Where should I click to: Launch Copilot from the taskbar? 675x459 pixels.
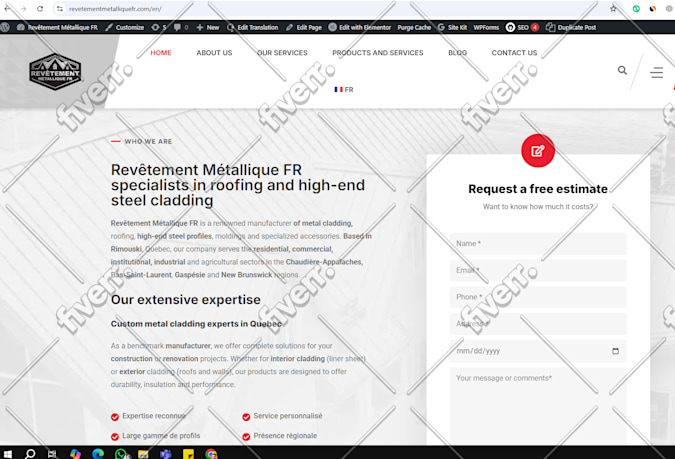tap(75, 454)
